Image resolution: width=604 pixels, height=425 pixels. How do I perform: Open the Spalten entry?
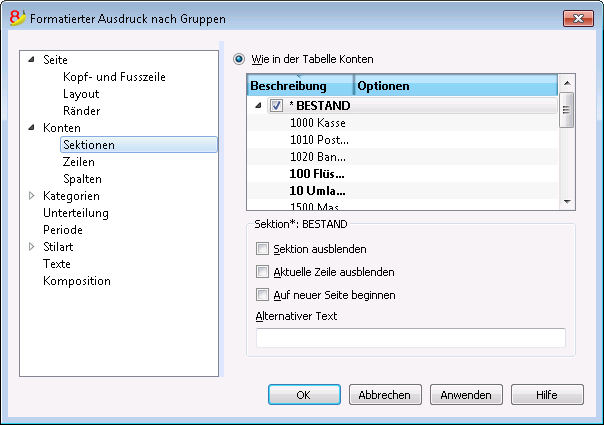pos(82,179)
